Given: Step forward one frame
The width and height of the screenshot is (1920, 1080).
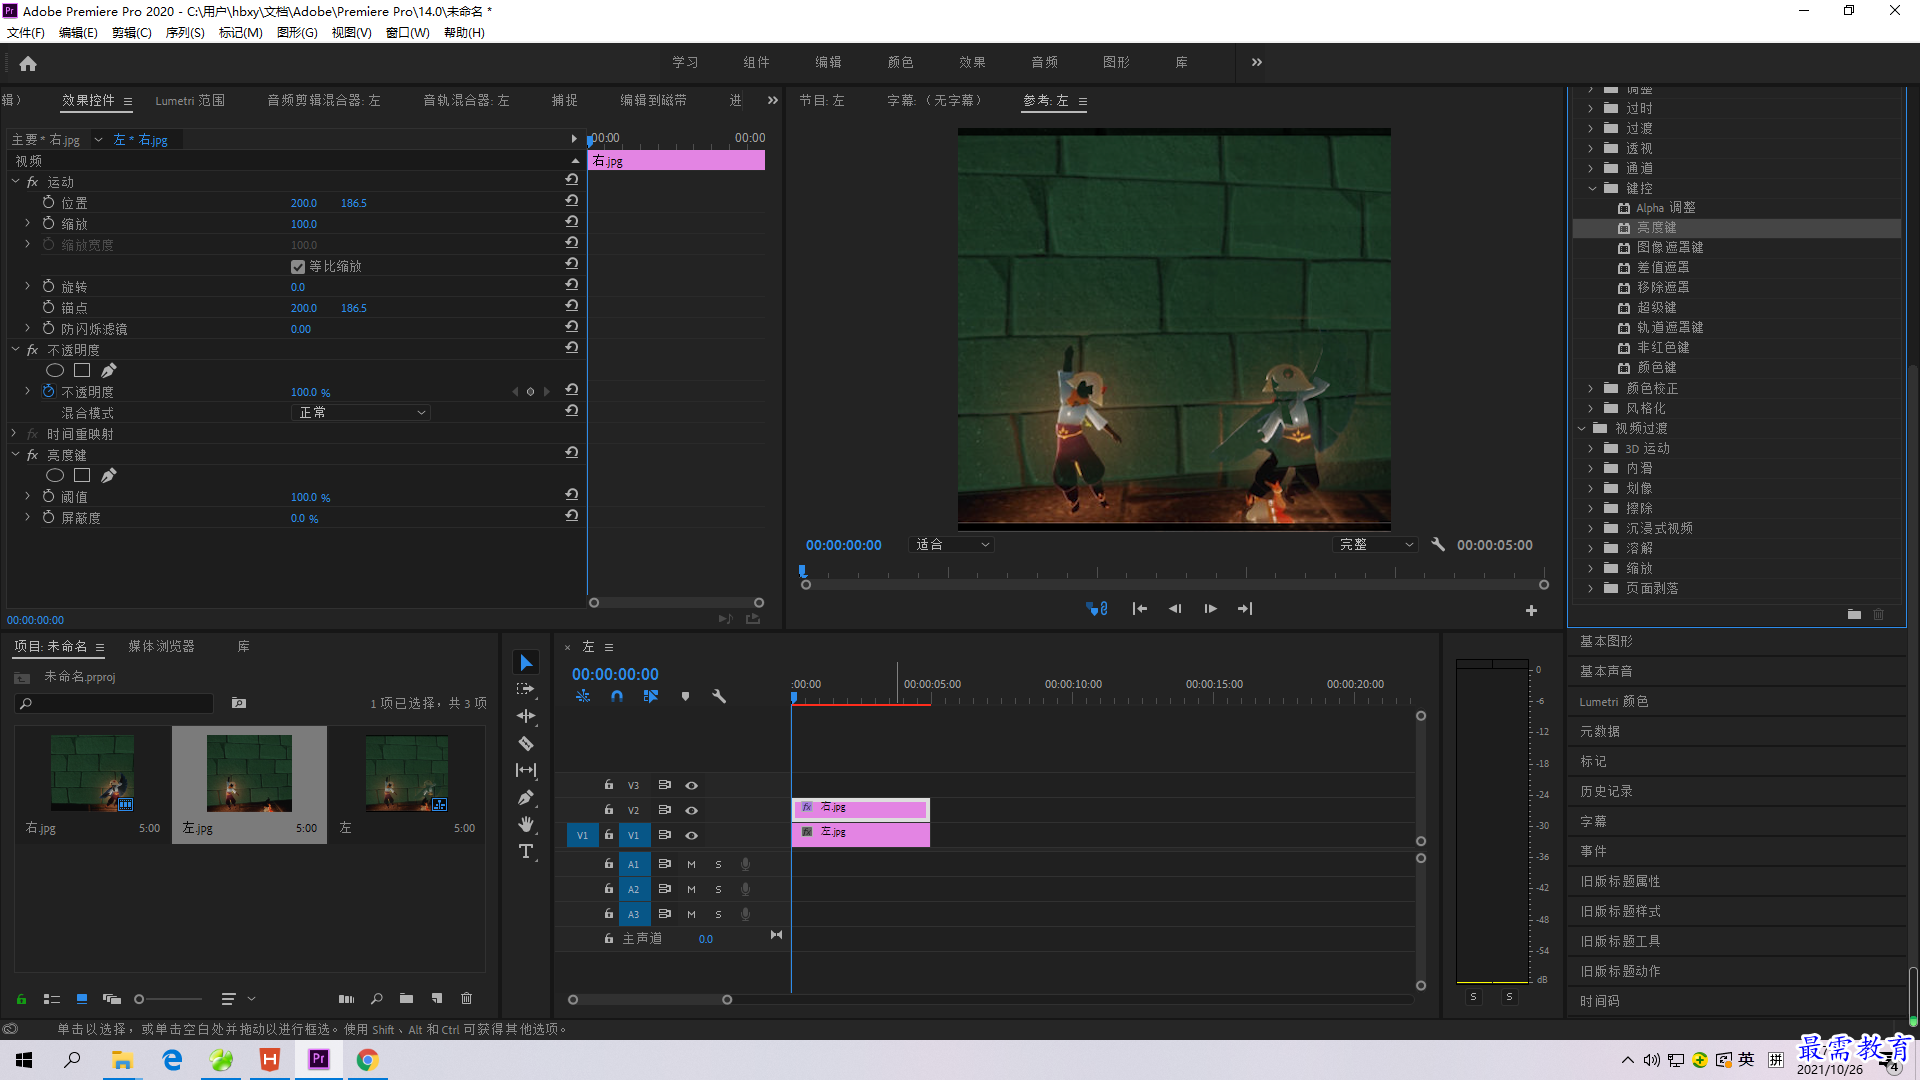Looking at the screenshot, I should [1210, 609].
